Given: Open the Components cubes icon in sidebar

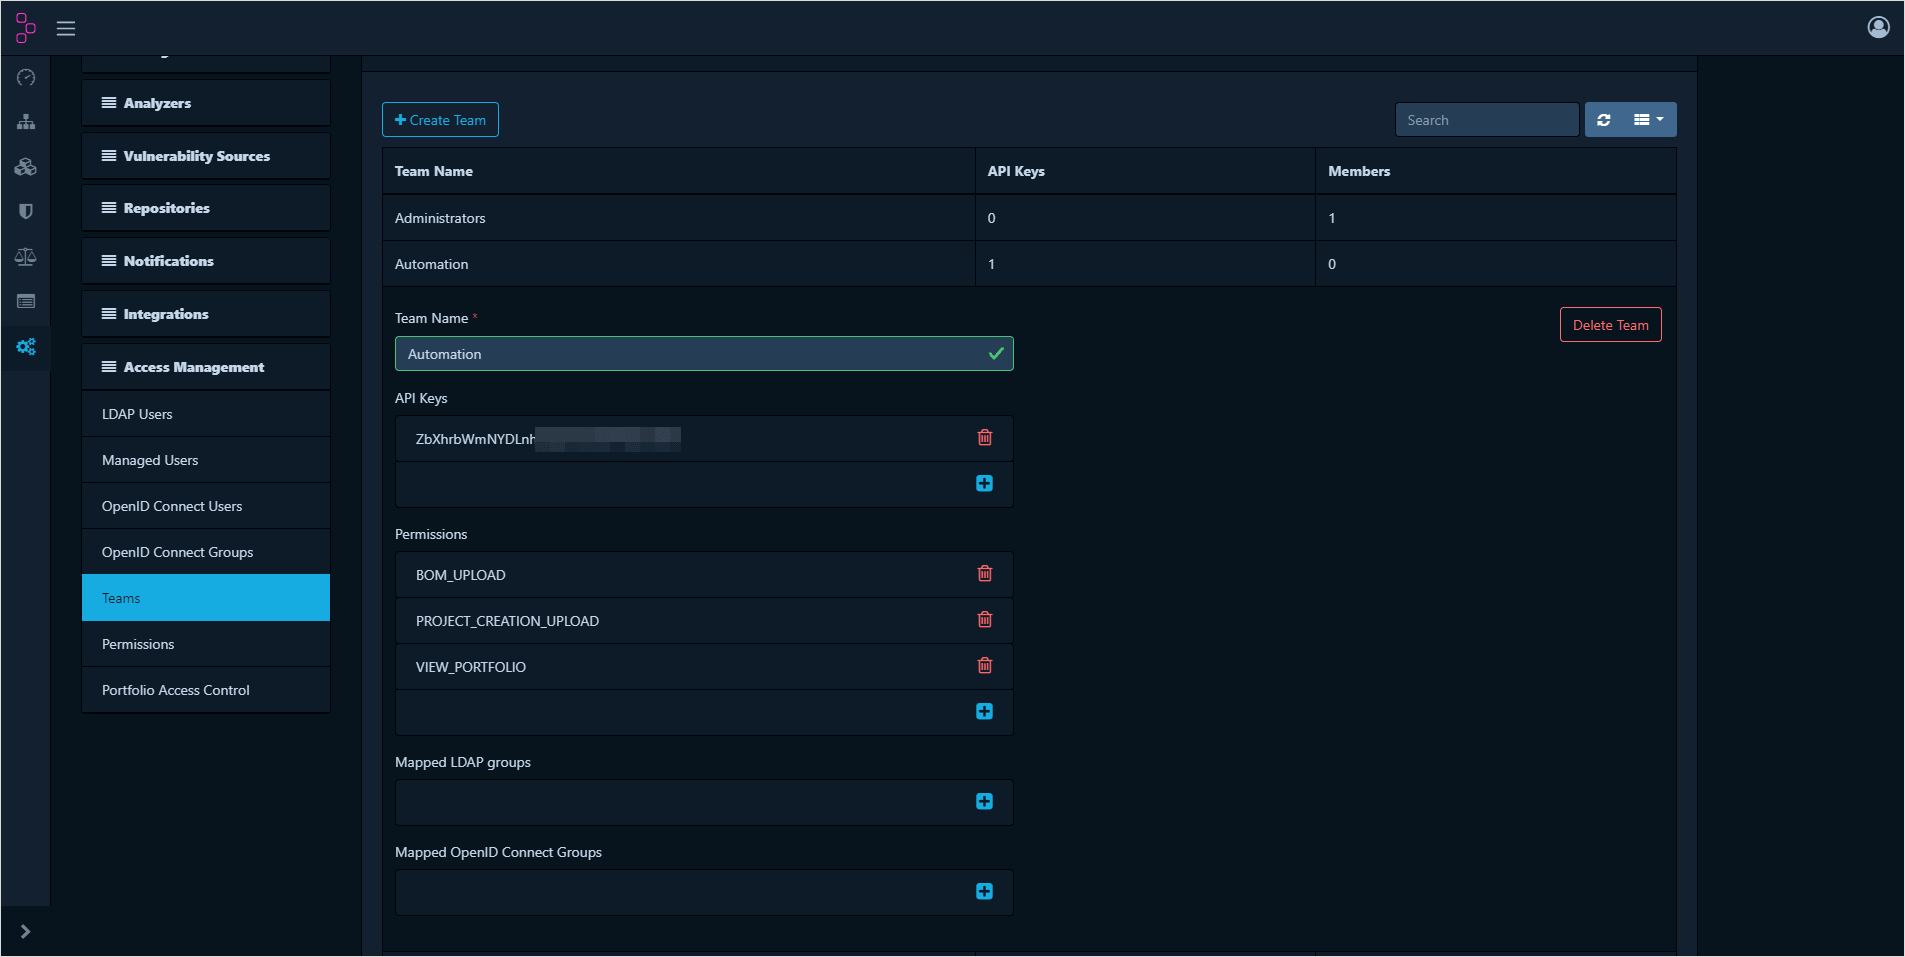Looking at the screenshot, I should 26,167.
